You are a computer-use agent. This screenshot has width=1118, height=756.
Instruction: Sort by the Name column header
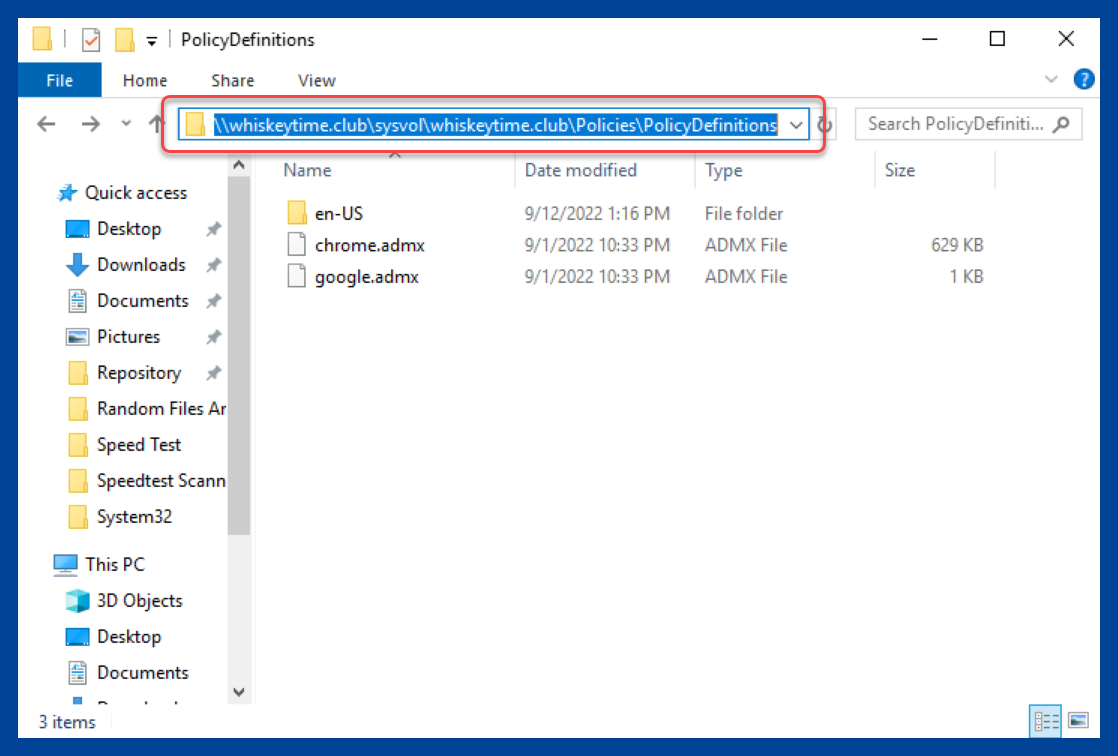[307, 170]
